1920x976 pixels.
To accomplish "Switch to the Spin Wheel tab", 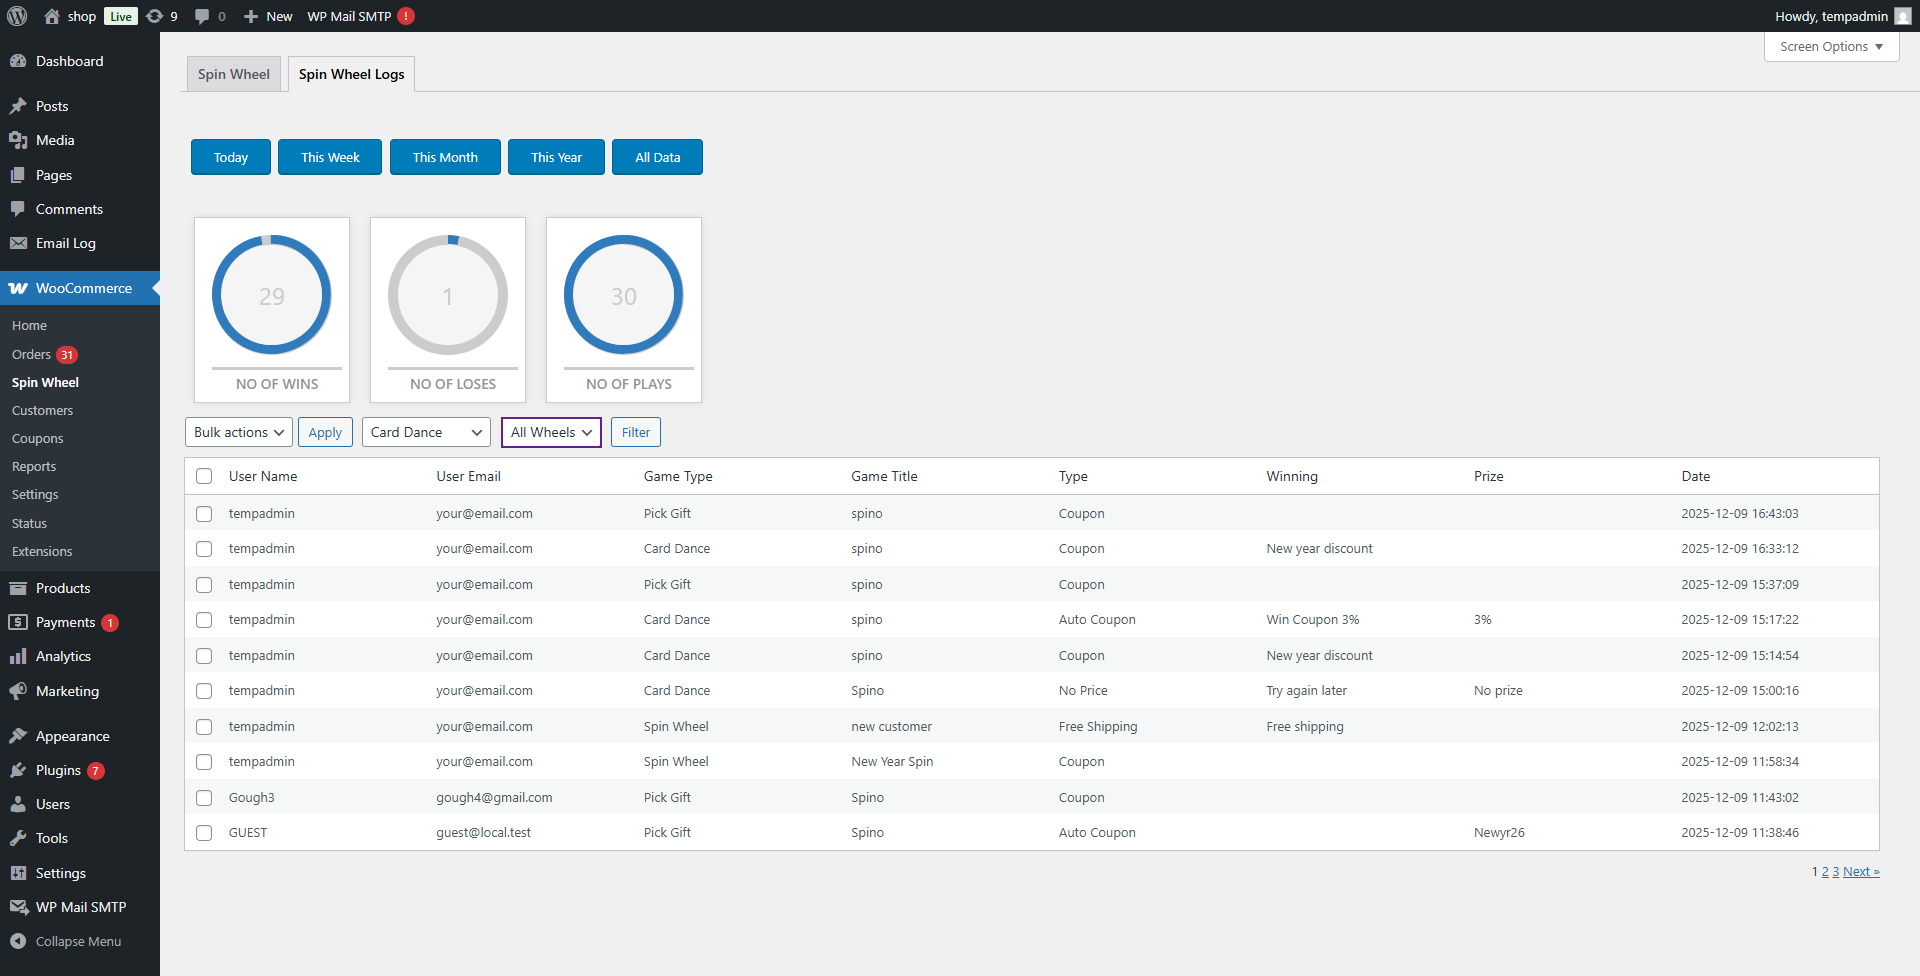I will pos(234,74).
